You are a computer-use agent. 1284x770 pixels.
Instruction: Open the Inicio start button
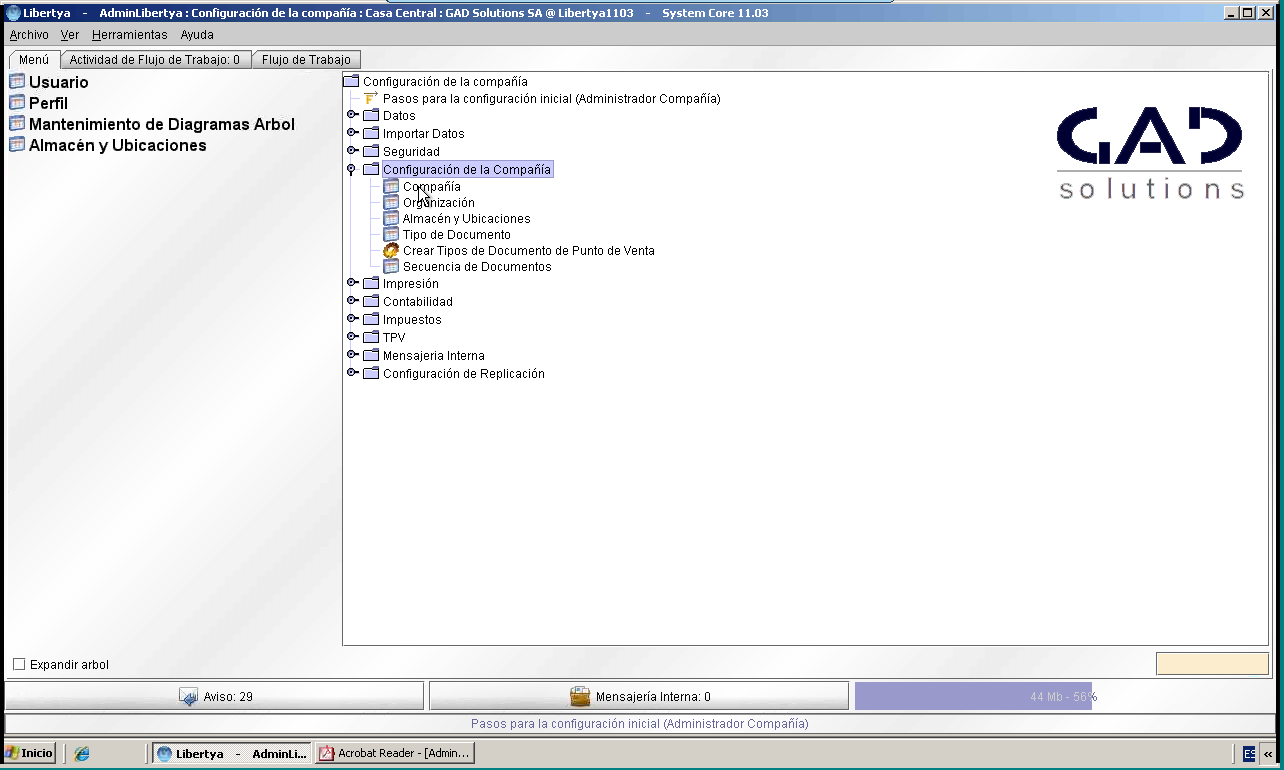tap(30, 753)
